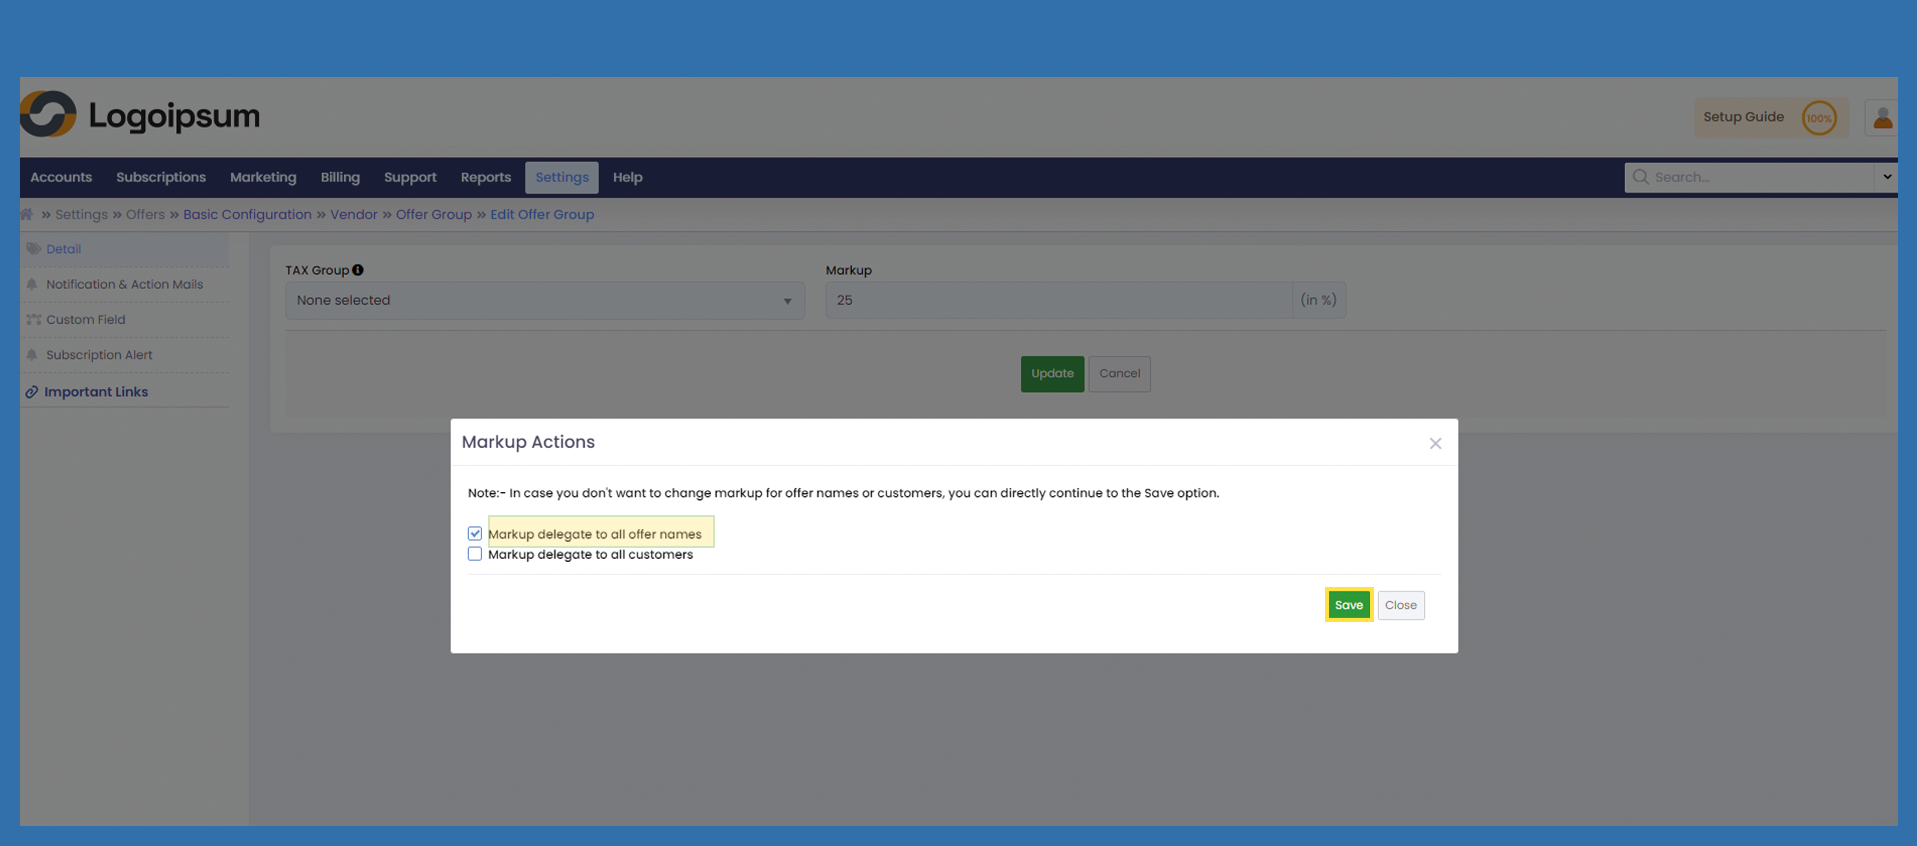Click the home icon in breadcrumb

pyautogui.click(x=27, y=214)
